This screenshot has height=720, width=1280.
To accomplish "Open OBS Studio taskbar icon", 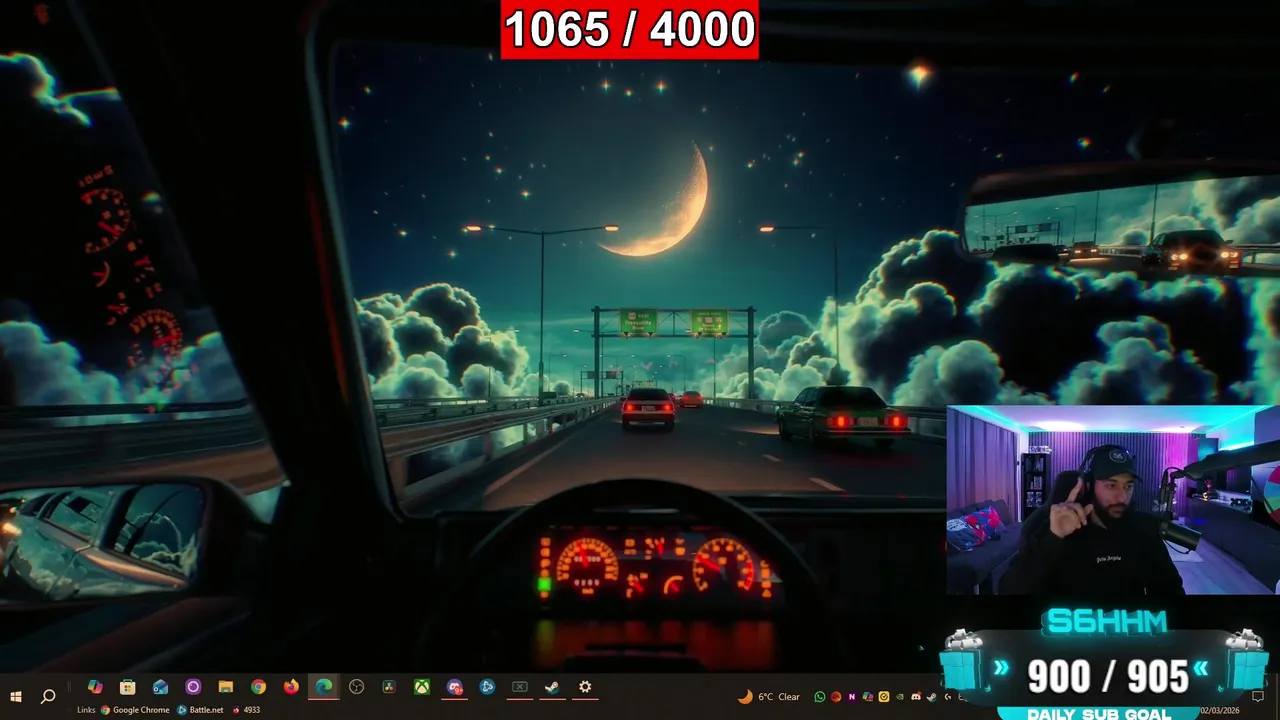I will coord(356,687).
